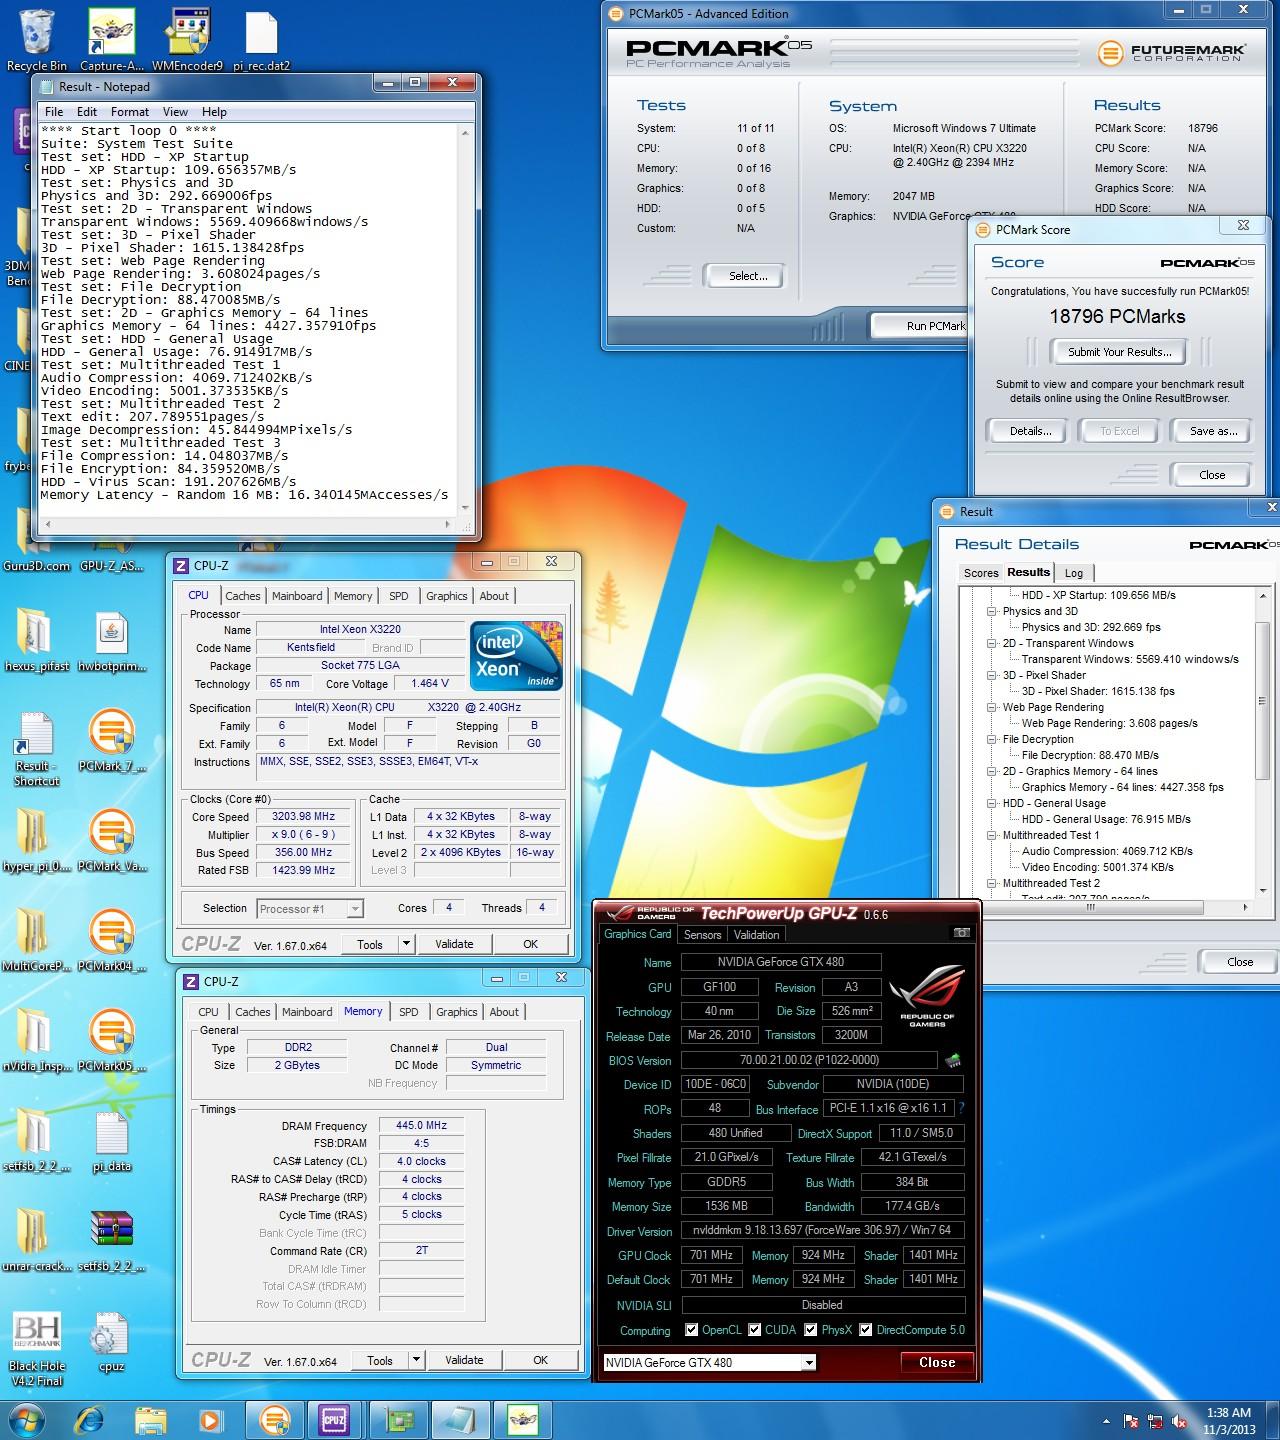Open Windows Media Player from the taskbar
Screen dimensions: 1280x1440
[x=210, y=1420]
